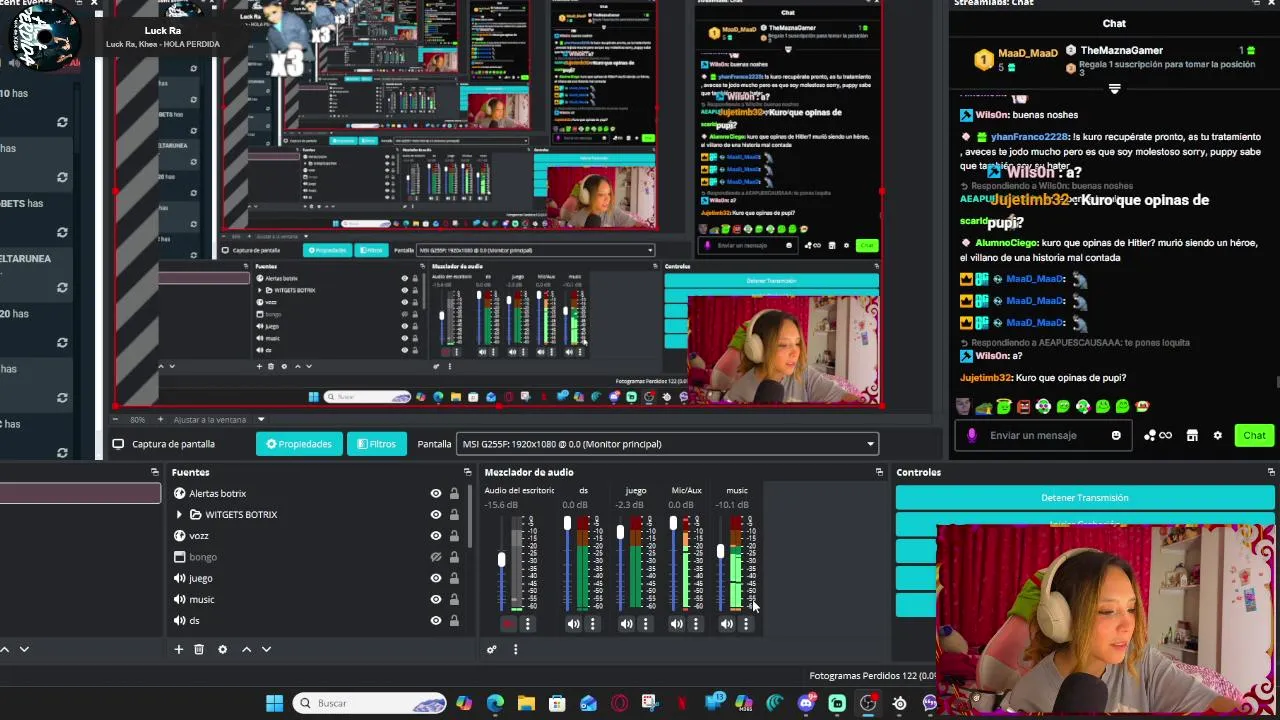Select the Alertas botrix source row
The height and width of the screenshot is (720, 1280).
coord(318,493)
